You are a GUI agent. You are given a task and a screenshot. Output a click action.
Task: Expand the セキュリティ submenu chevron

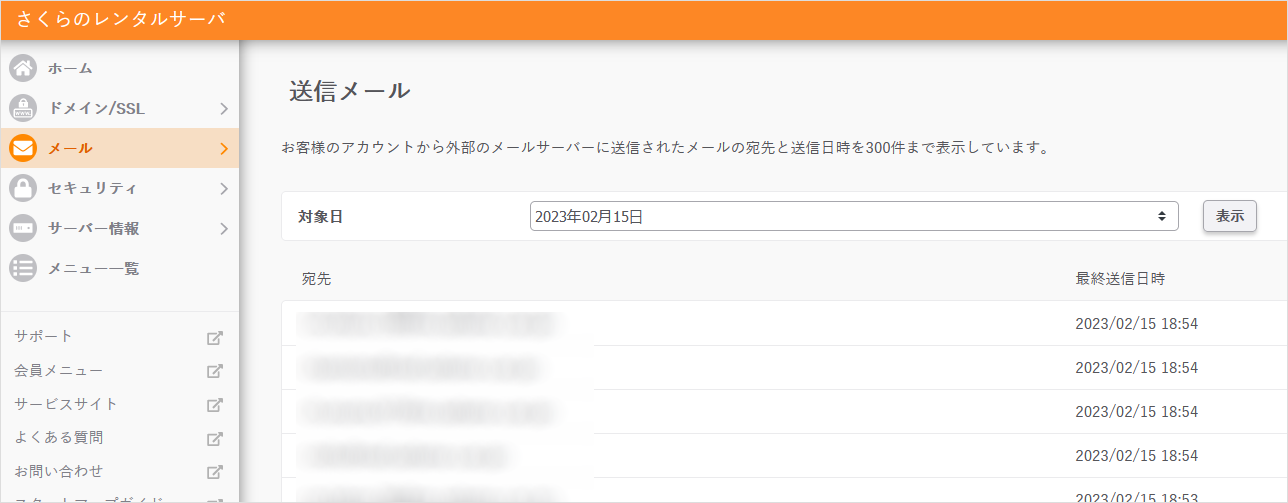point(224,188)
